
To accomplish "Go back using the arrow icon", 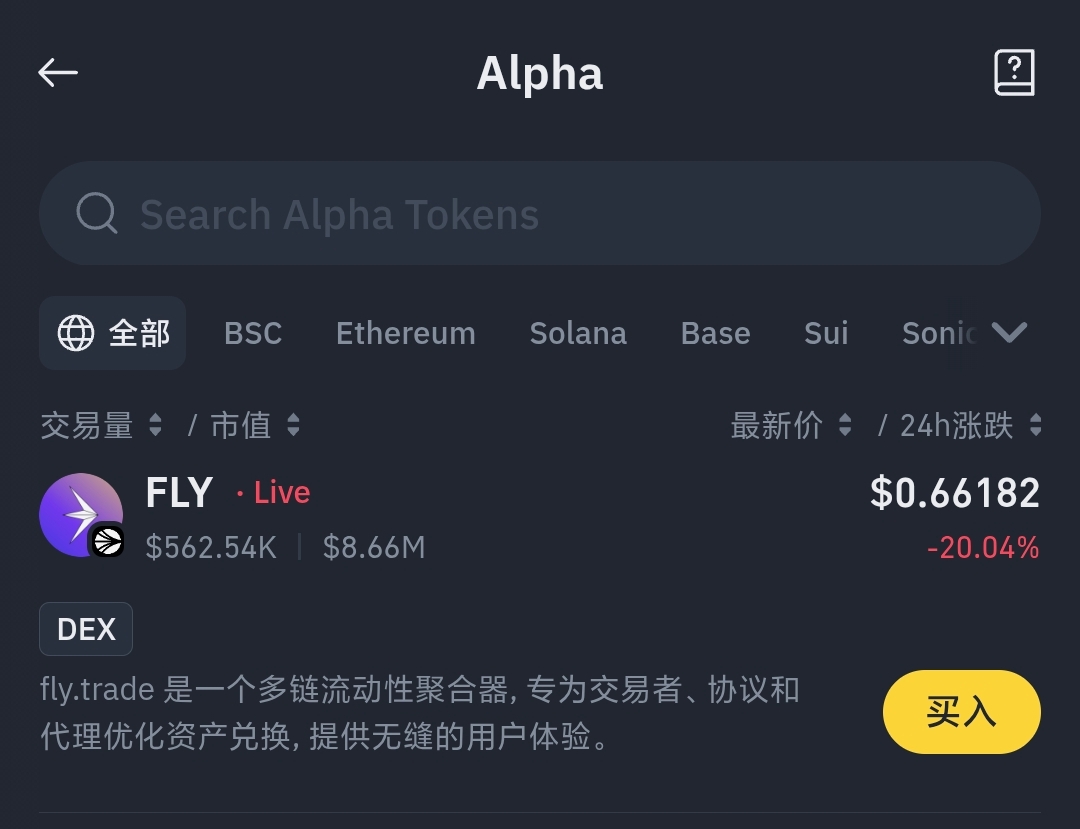I will 58,72.
